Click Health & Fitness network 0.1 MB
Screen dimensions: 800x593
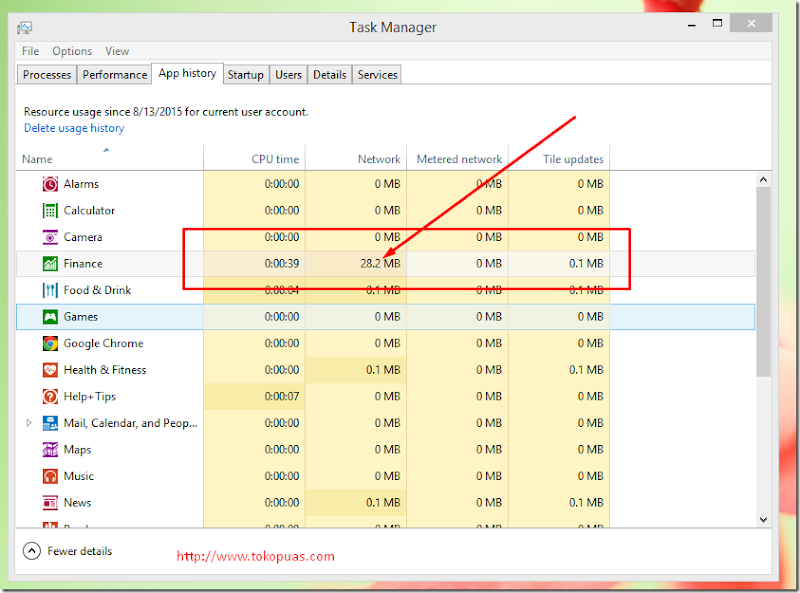[x=383, y=369]
